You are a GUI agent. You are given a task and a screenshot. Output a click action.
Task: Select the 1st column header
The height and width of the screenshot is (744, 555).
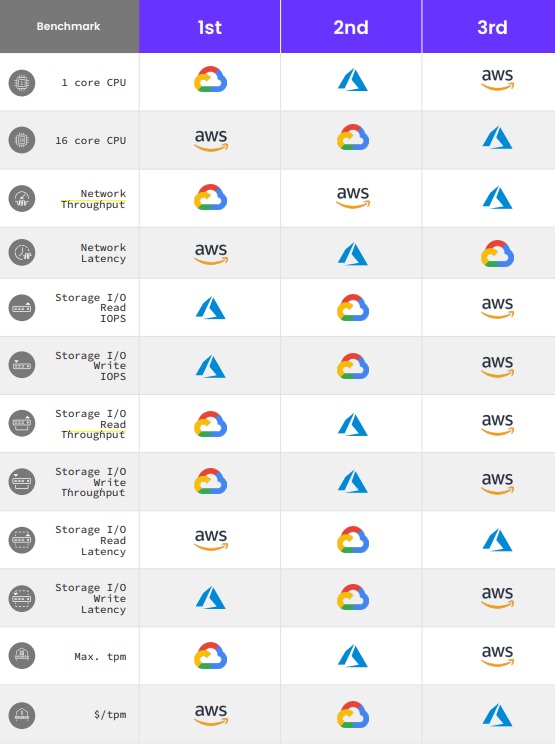point(210,27)
